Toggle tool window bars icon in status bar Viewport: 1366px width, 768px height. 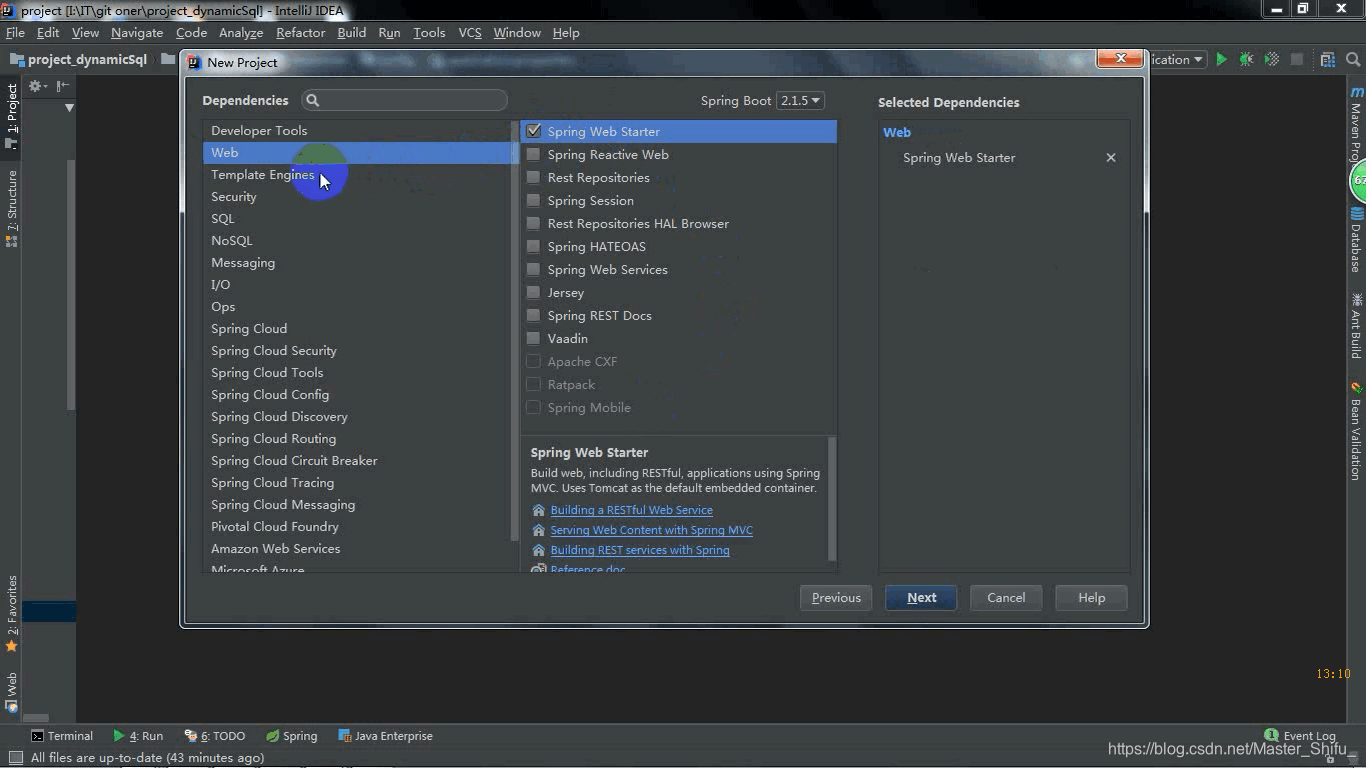pyautogui.click(x=15, y=758)
